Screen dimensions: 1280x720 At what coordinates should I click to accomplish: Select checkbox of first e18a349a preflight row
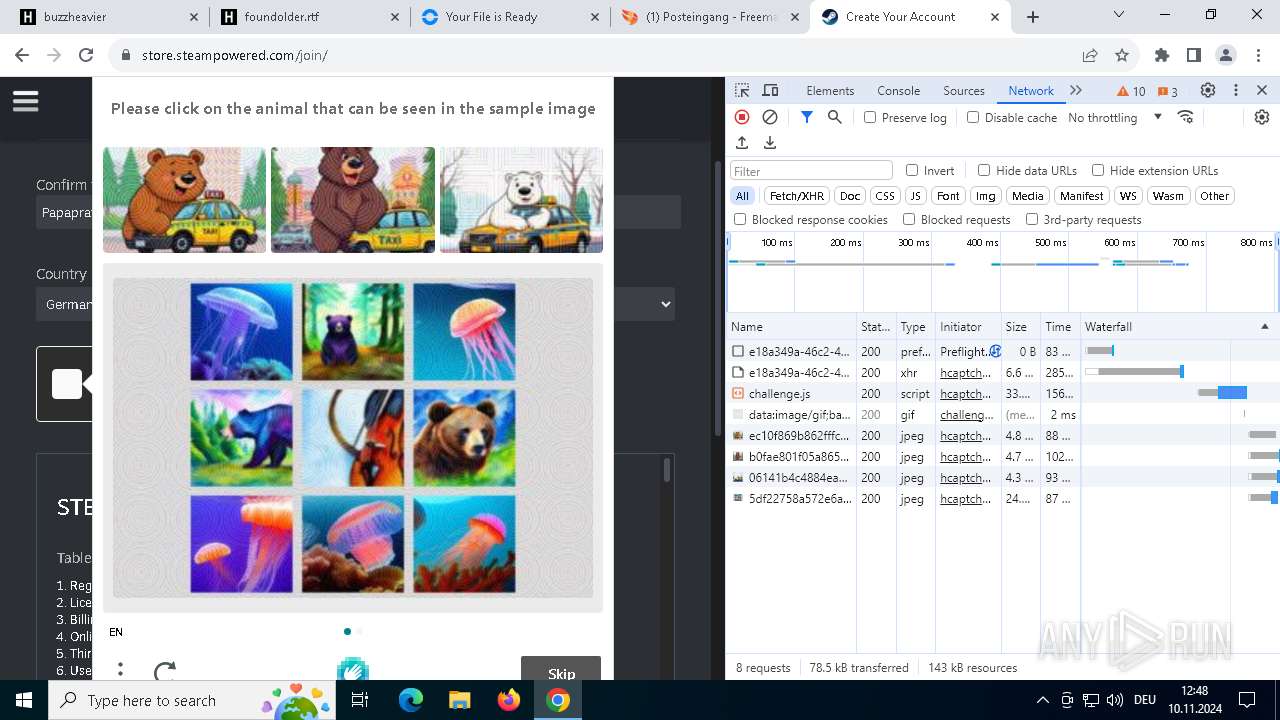coord(738,351)
